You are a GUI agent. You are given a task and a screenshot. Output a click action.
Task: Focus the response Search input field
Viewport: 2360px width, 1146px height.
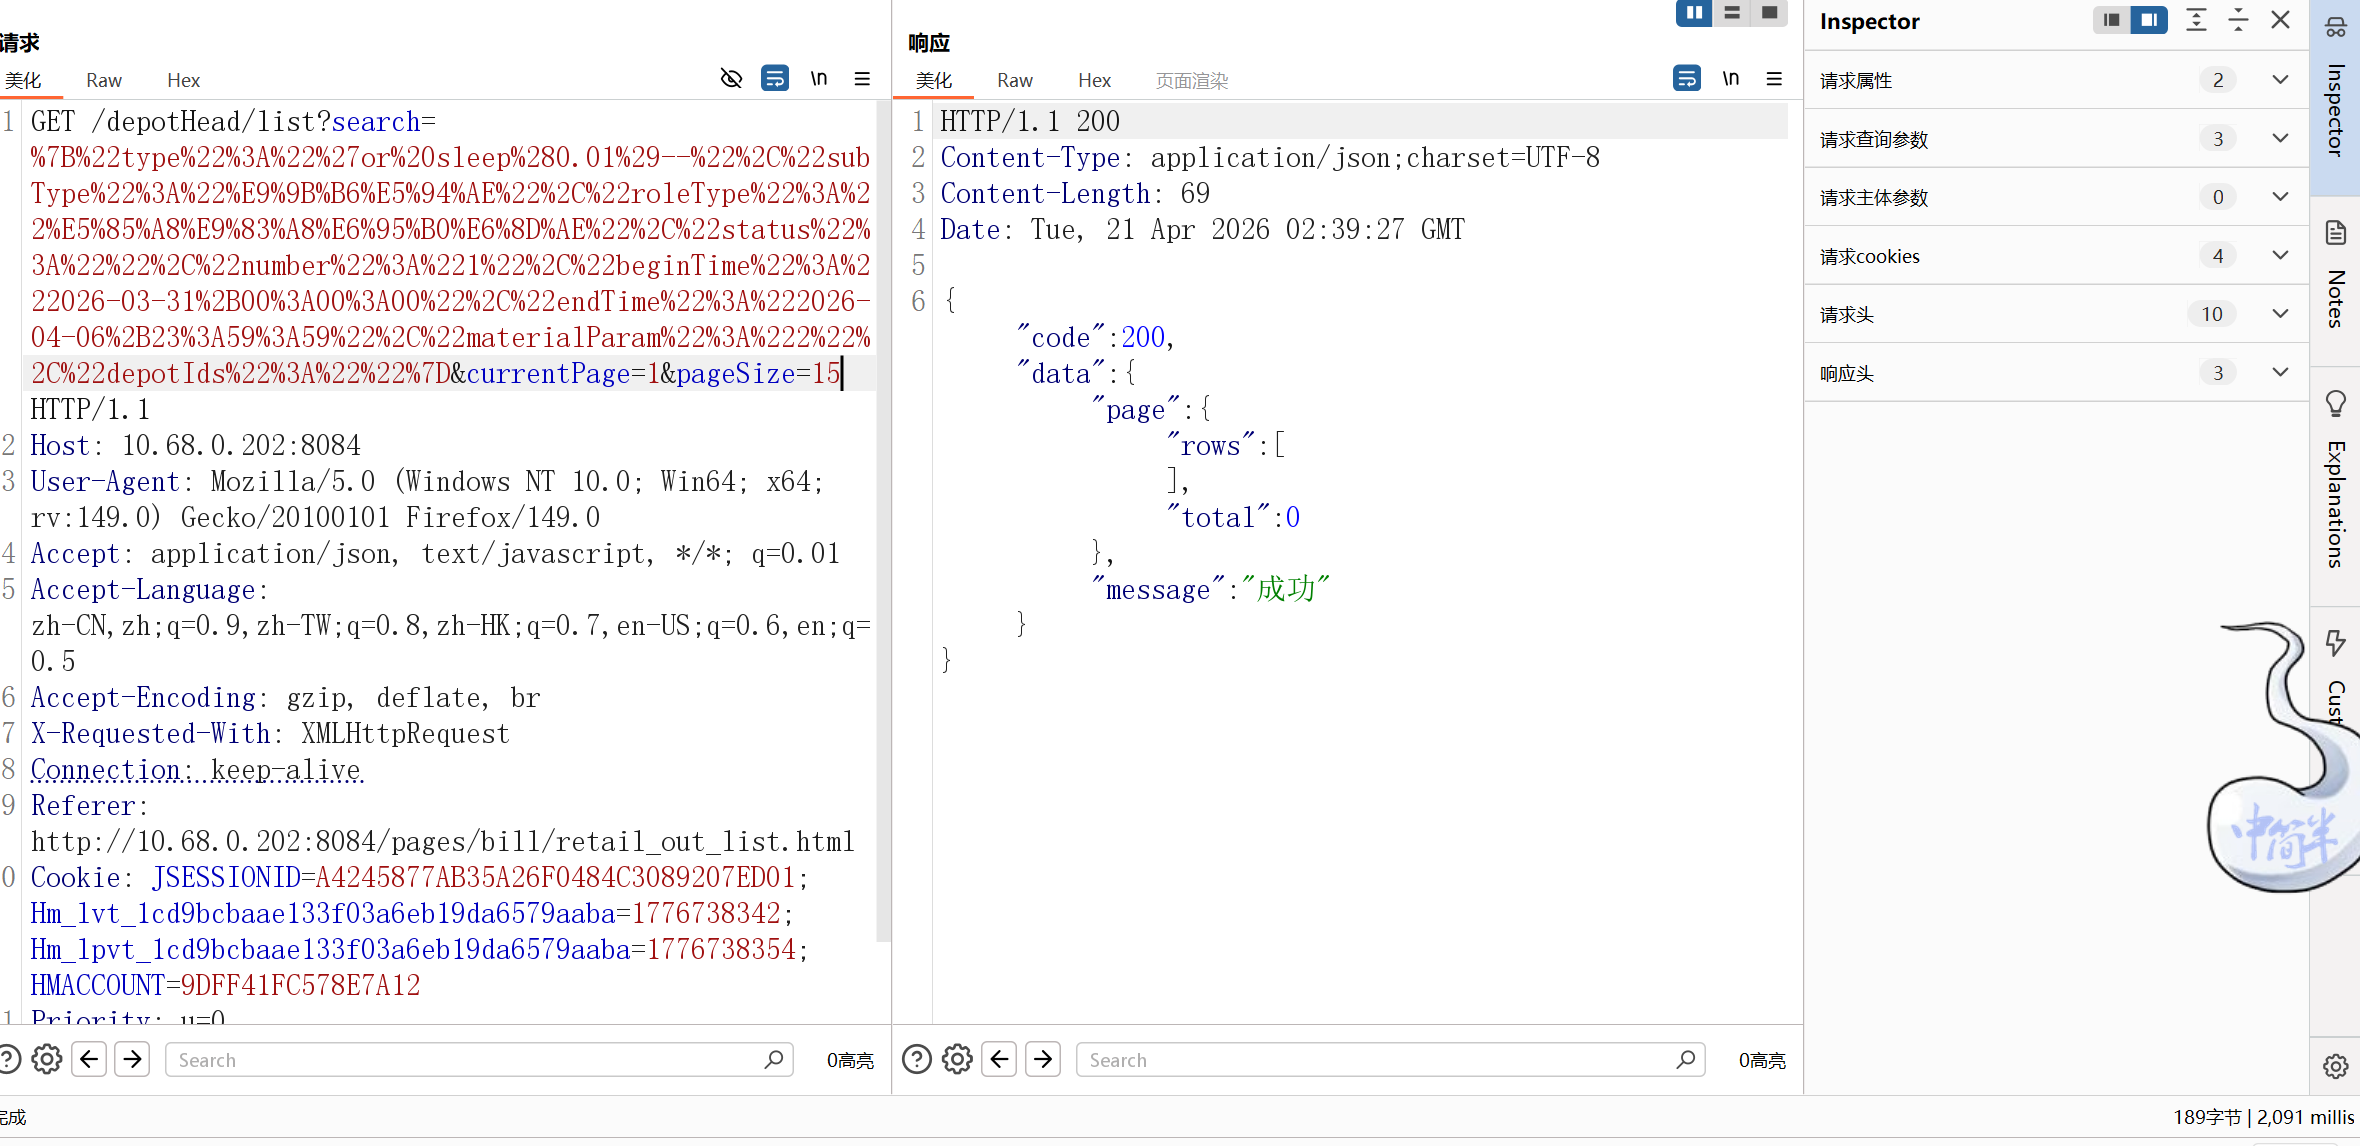1390,1060
